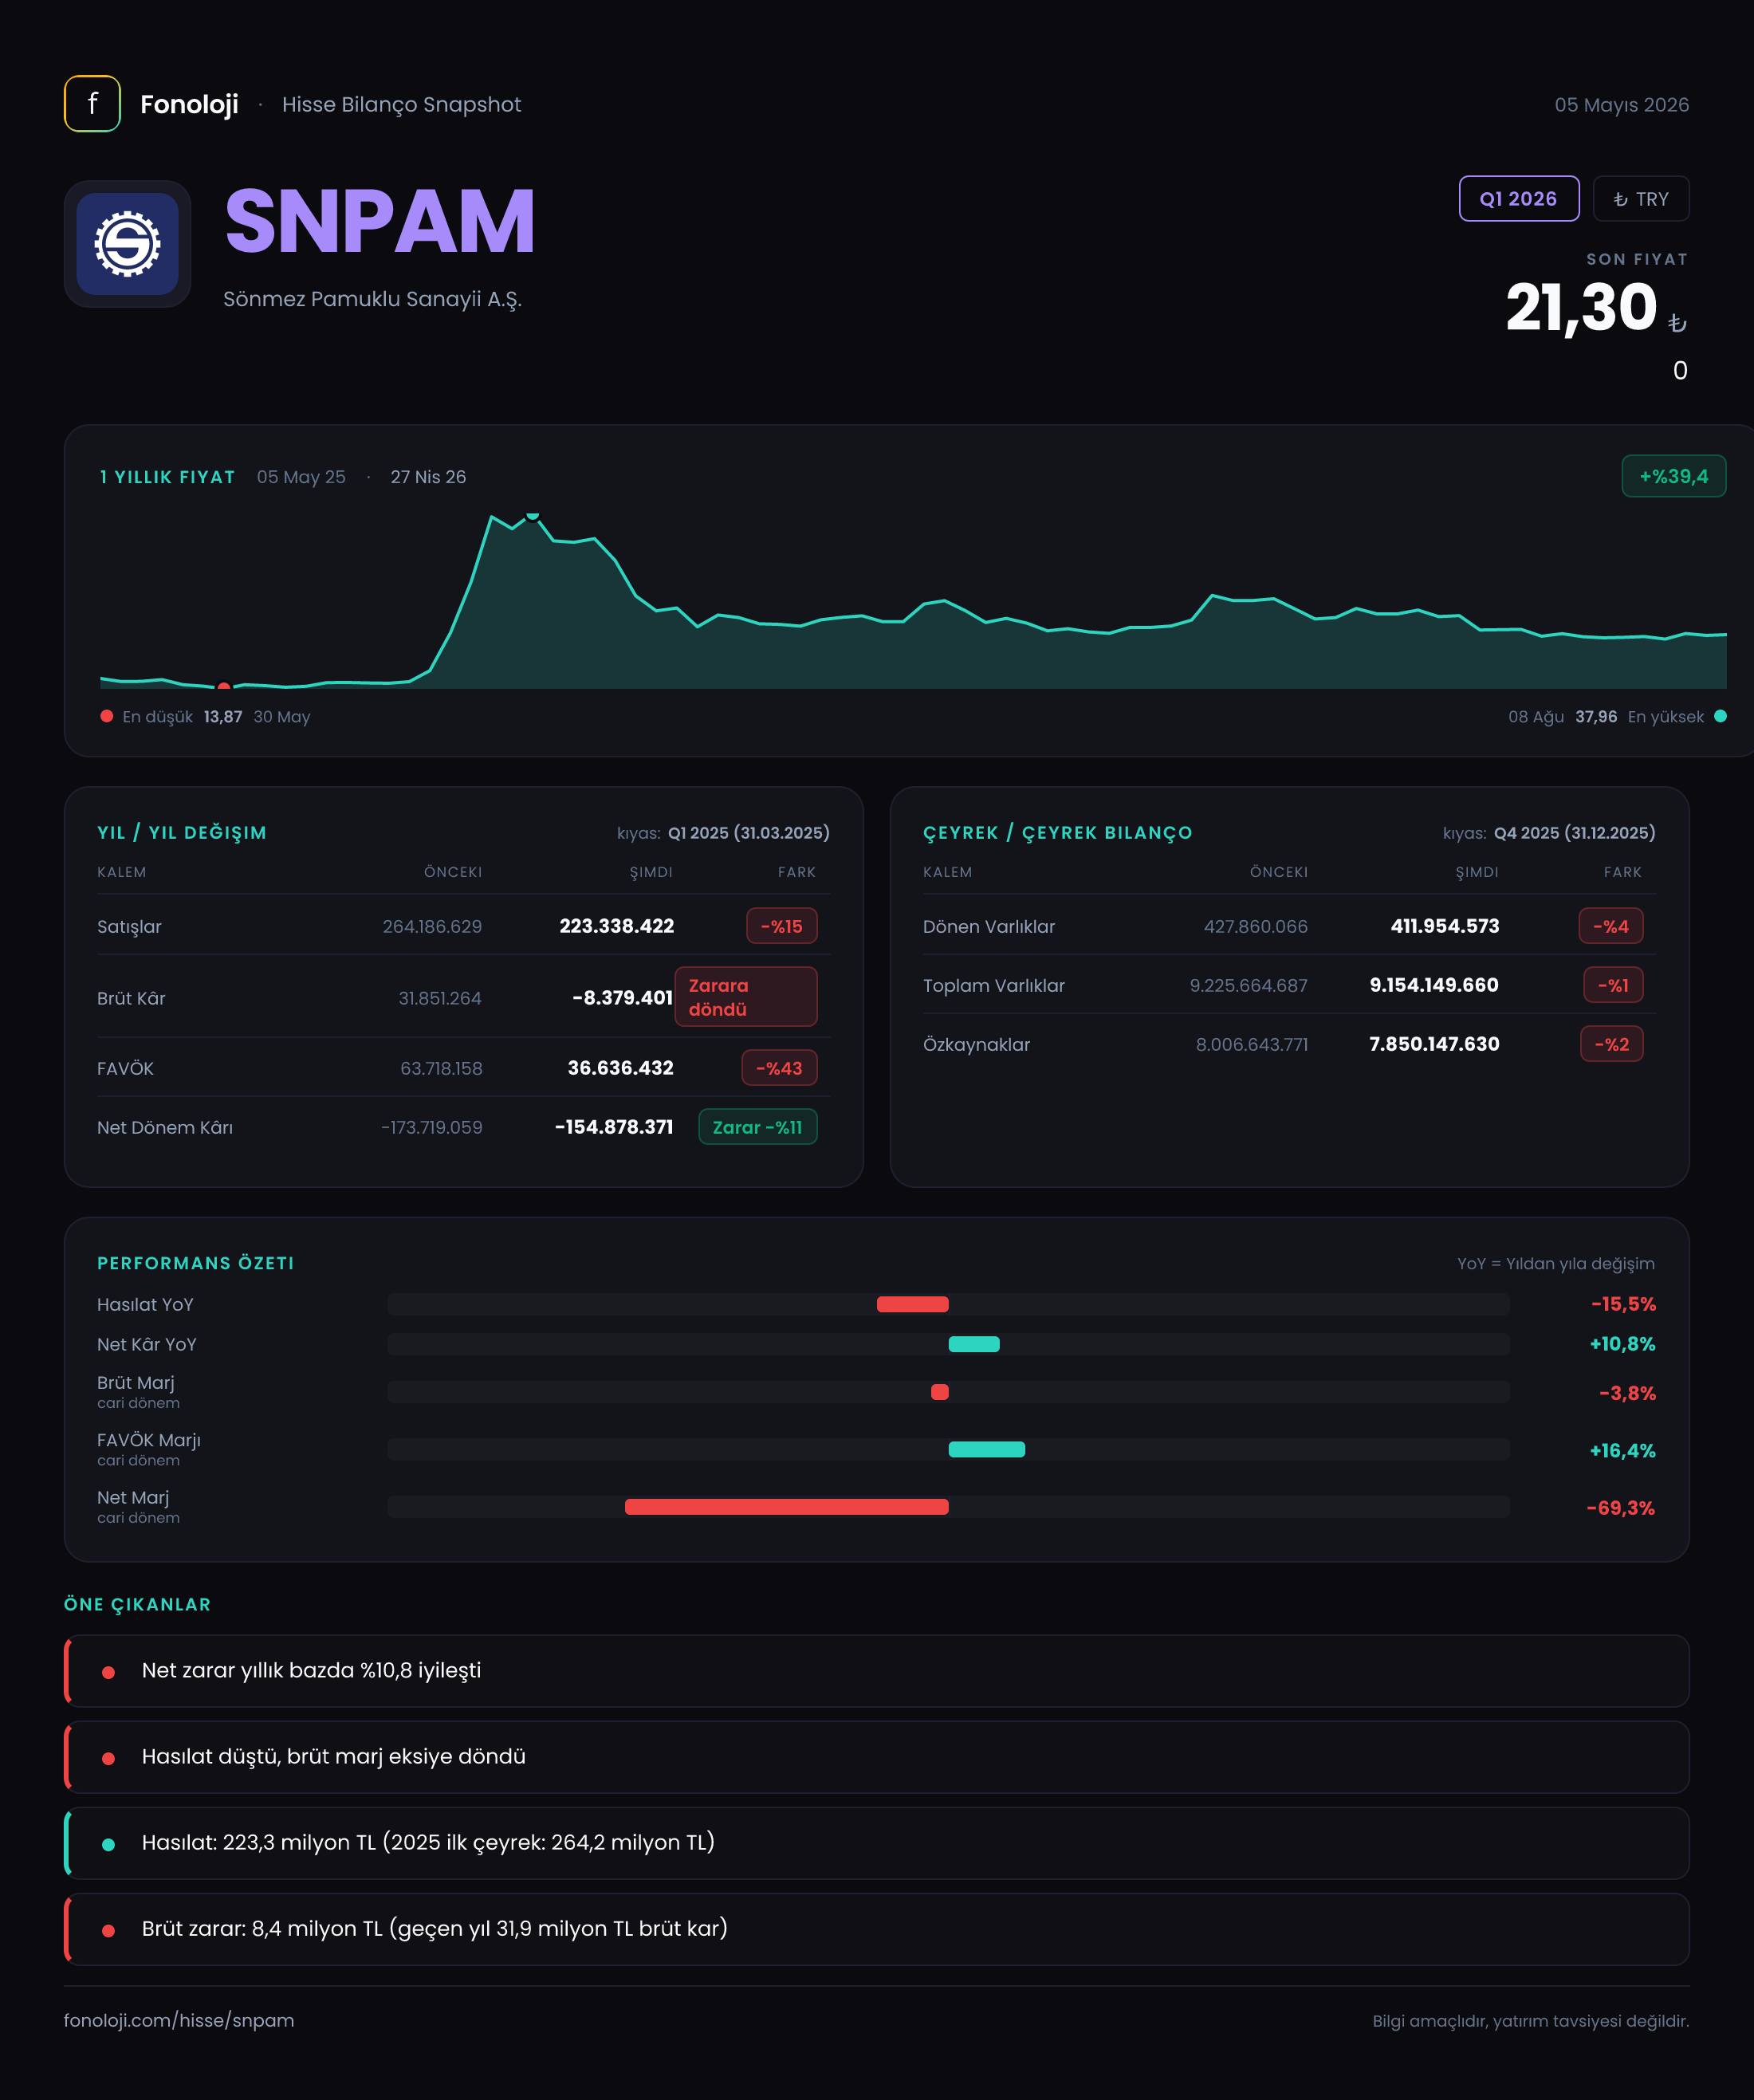Screen dimensions: 1754x2100
Task: Click the Net Marj long red bar
Action: (x=786, y=1507)
